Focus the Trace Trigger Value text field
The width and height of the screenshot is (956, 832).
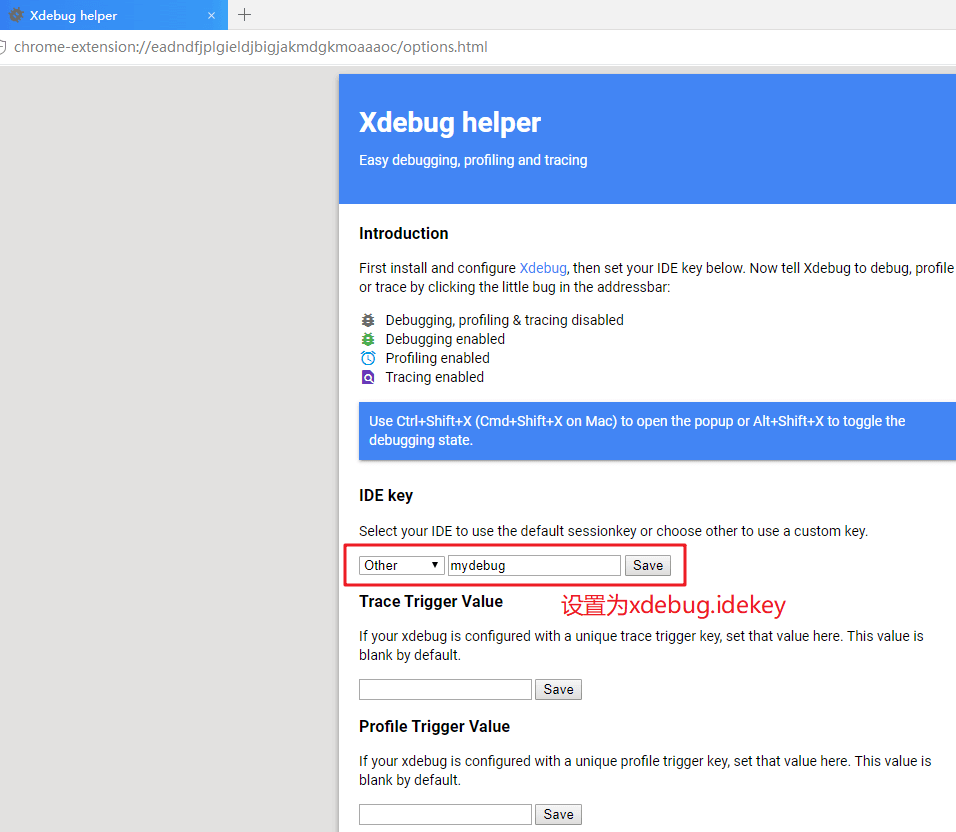coord(445,689)
